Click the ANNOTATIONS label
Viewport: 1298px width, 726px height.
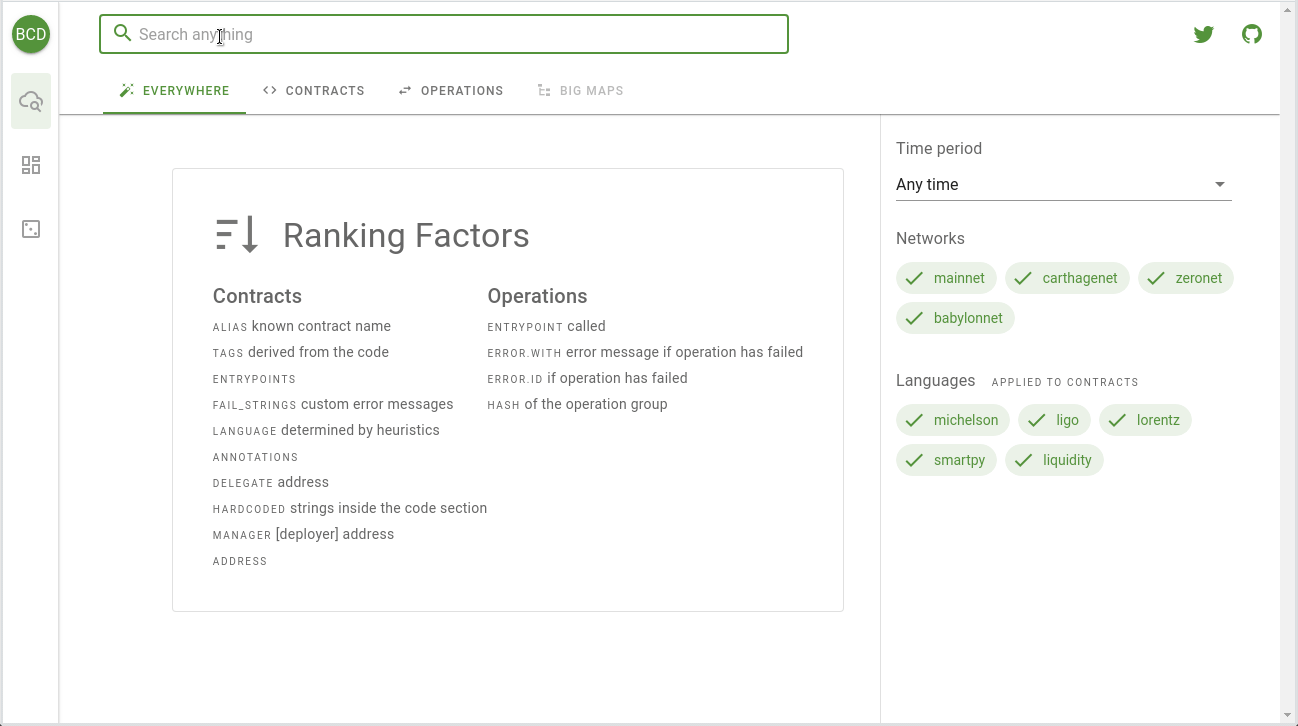point(256,457)
